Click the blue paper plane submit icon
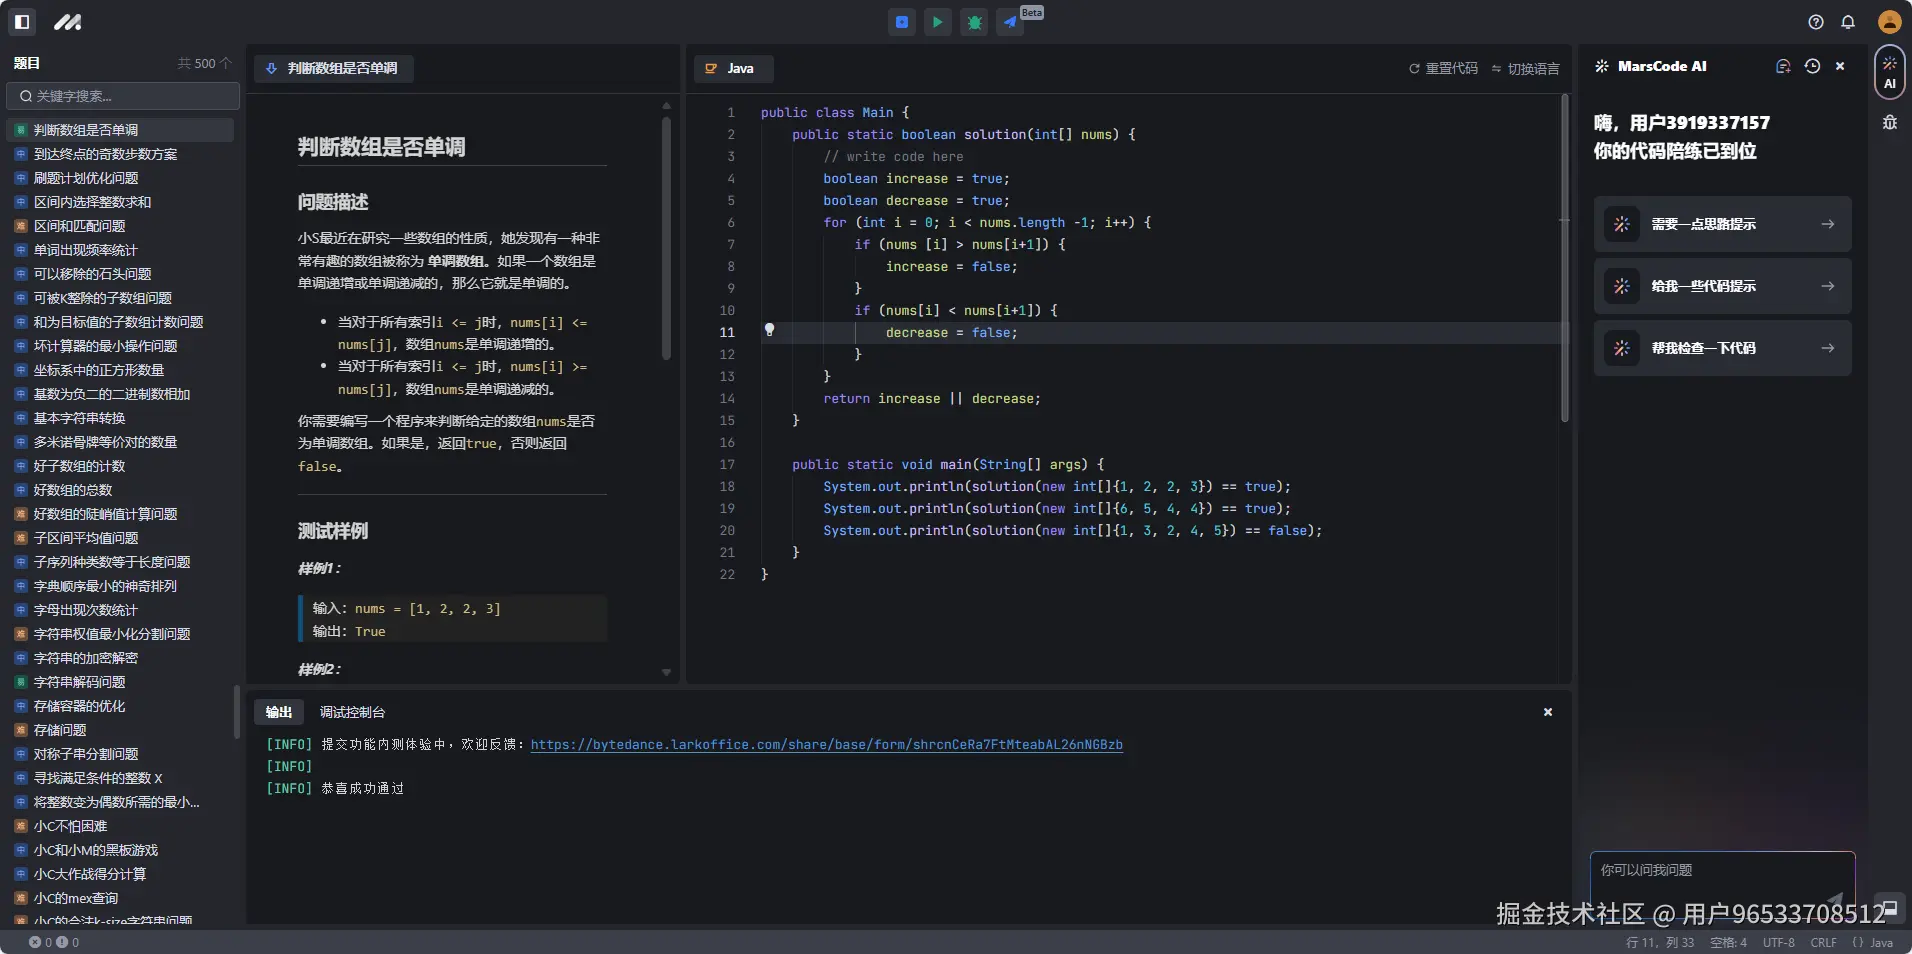1912x954 pixels. (x=1011, y=22)
